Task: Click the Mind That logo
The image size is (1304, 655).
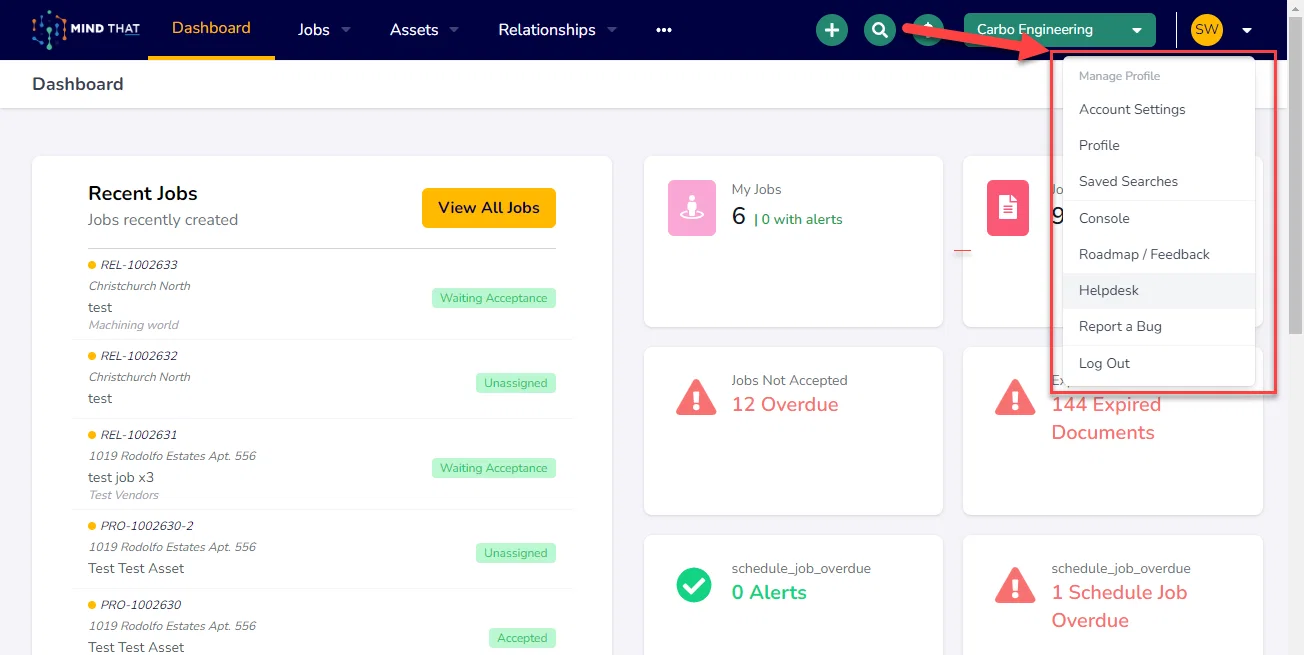Action: click(x=86, y=30)
